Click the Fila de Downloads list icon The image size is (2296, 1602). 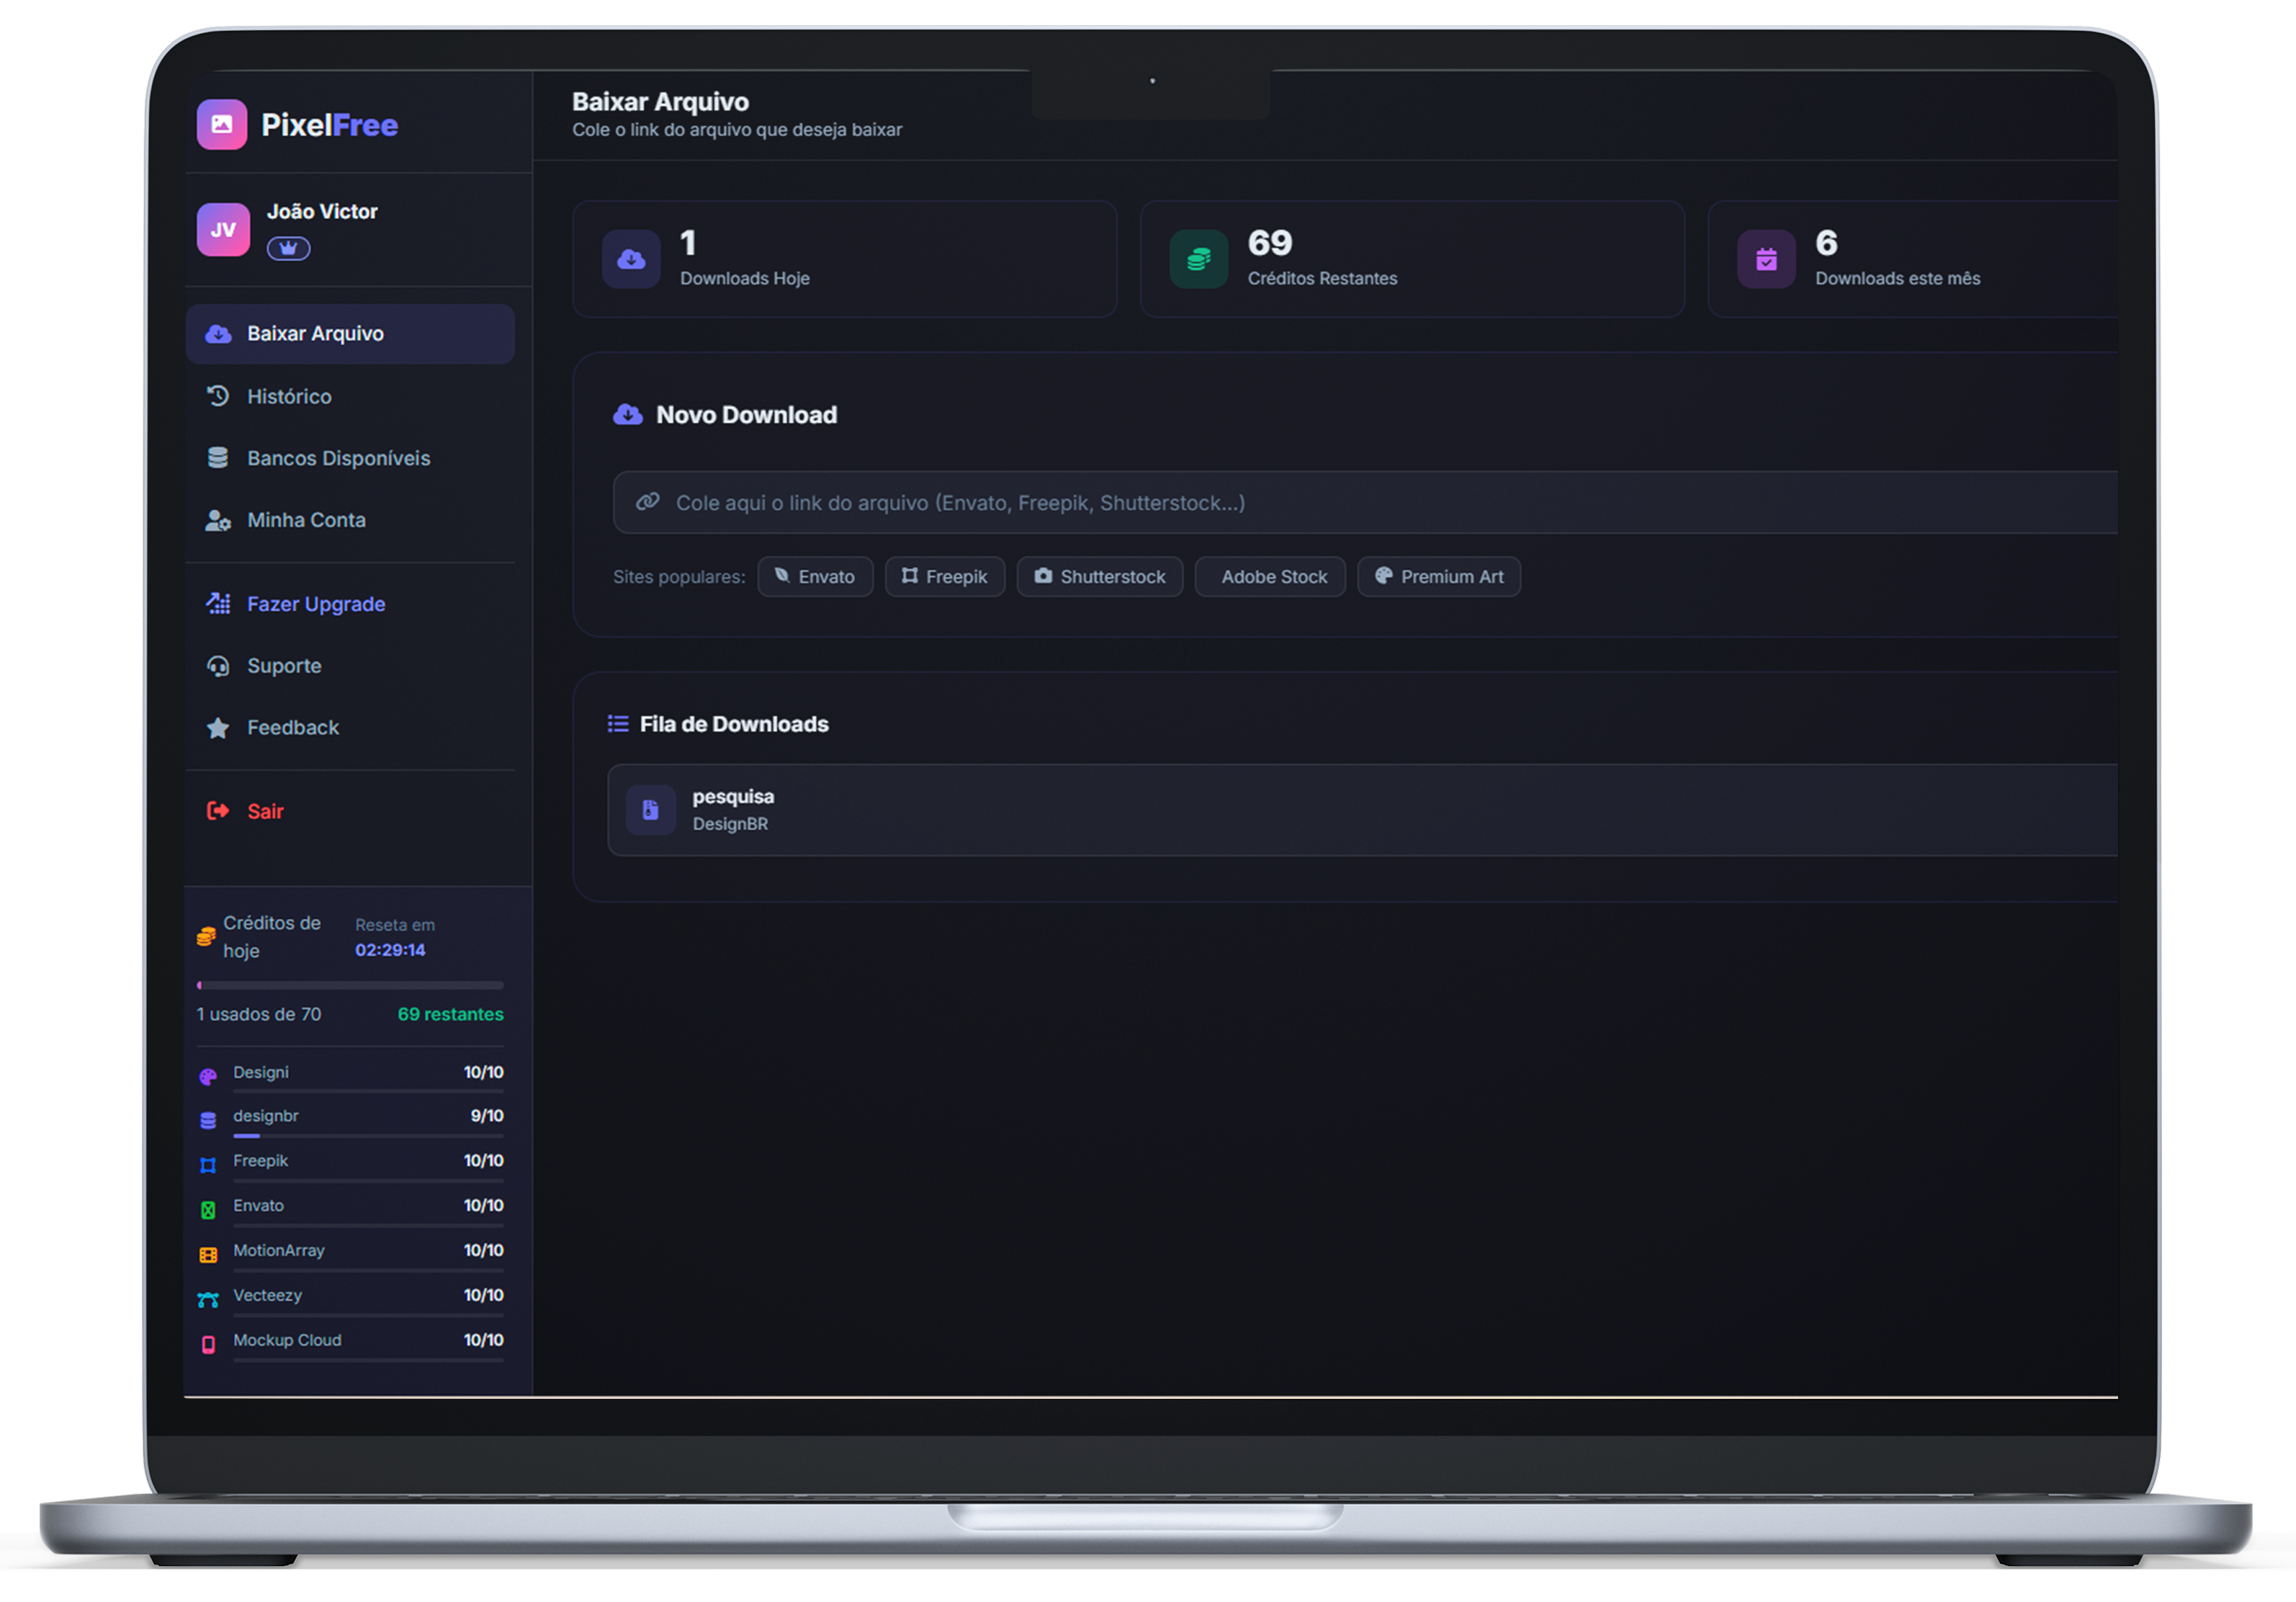[x=618, y=723]
